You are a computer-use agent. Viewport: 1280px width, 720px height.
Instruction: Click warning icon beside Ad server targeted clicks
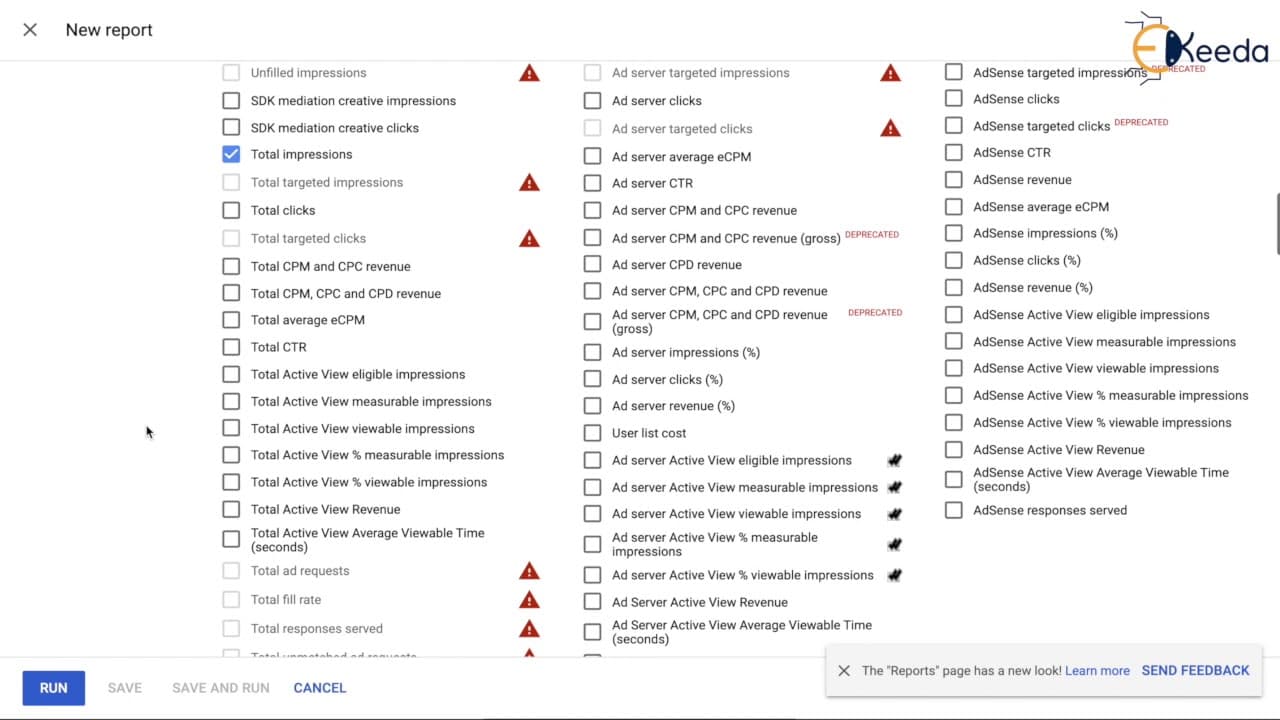tap(890, 128)
